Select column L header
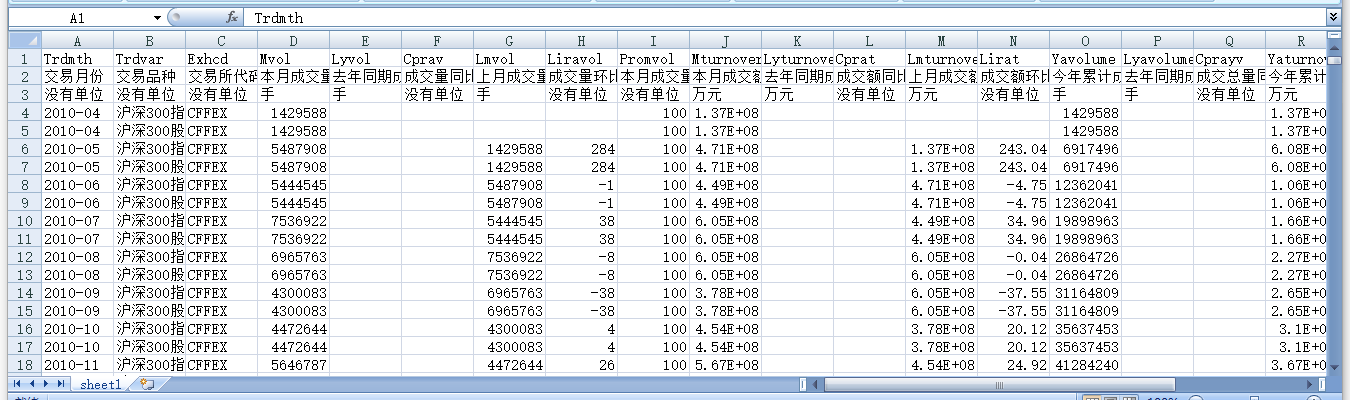 pyautogui.click(x=870, y=41)
